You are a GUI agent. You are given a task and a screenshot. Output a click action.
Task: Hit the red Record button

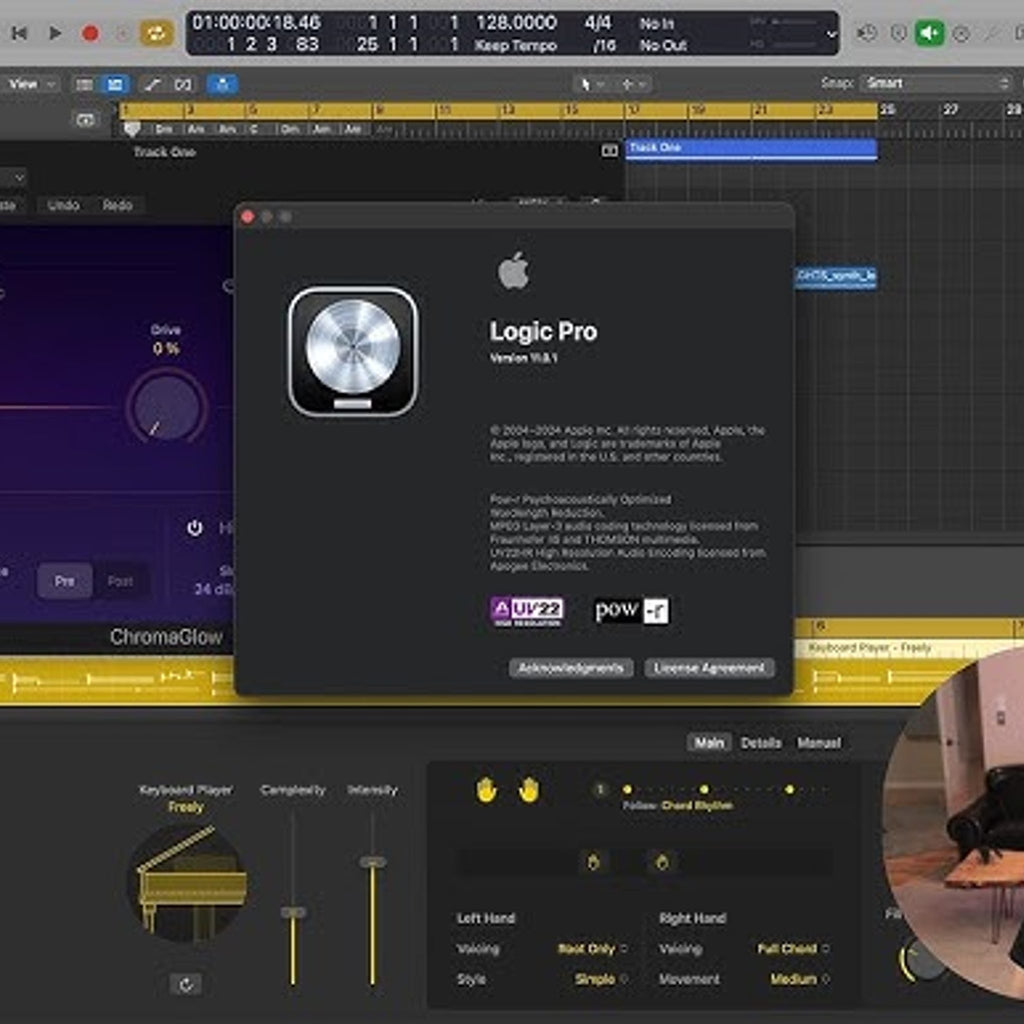[x=90, y=33]
